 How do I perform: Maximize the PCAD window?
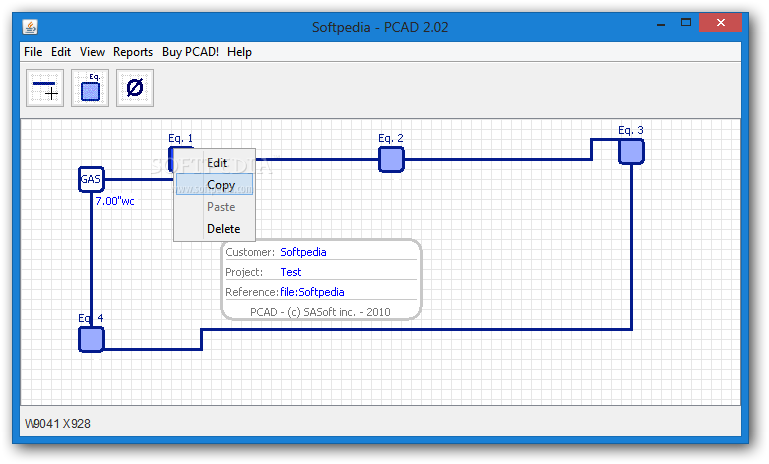[x=686, y=23]
